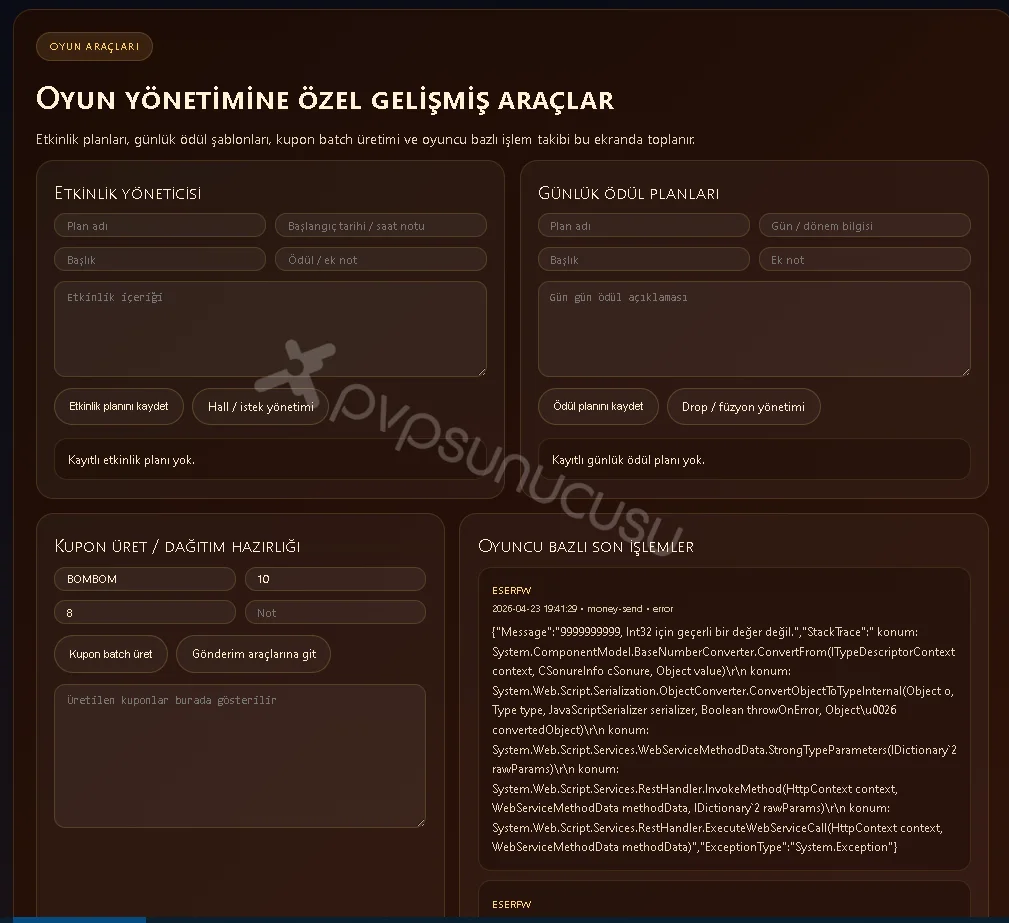Screen dimensions: 1009x923
Task: Click the Üretilen kuponlar output textarea
Action: click(x=240, y=756)
